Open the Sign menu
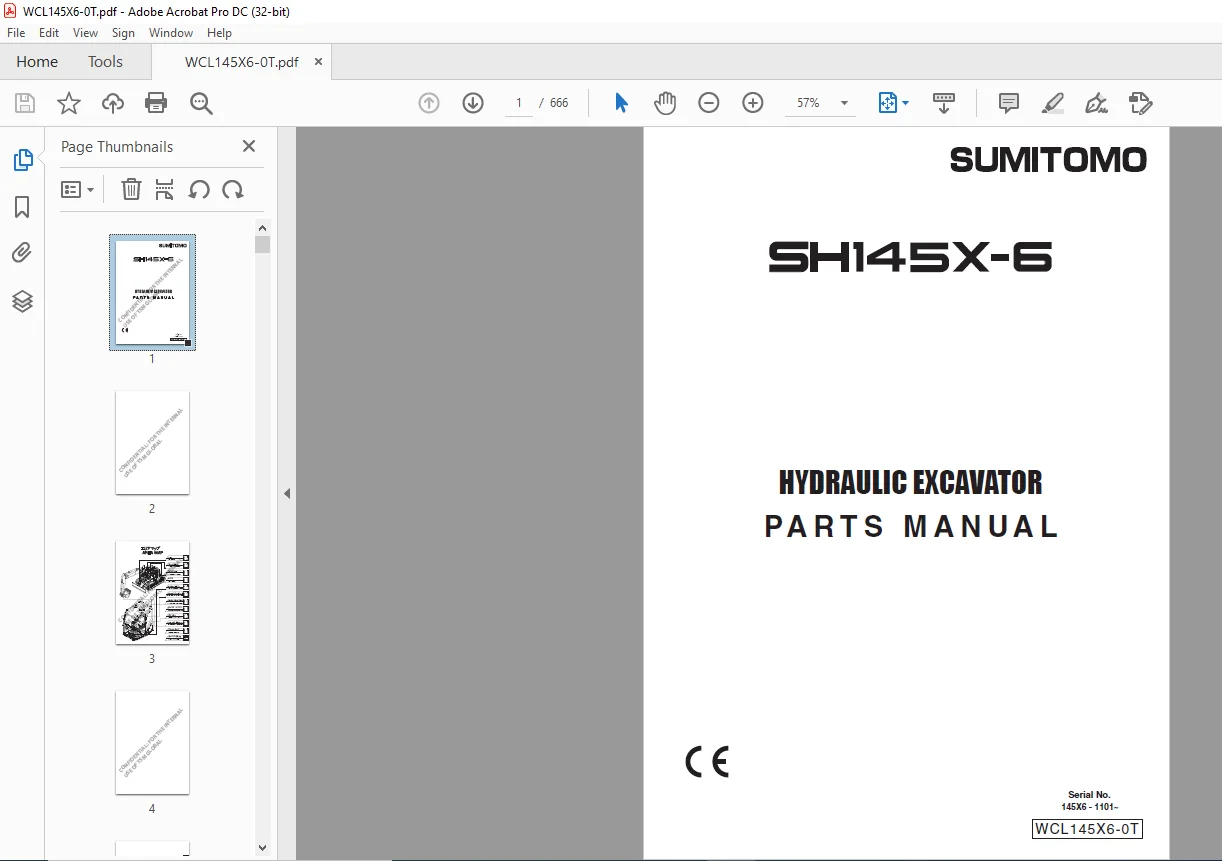 click(x=123, y=33)
